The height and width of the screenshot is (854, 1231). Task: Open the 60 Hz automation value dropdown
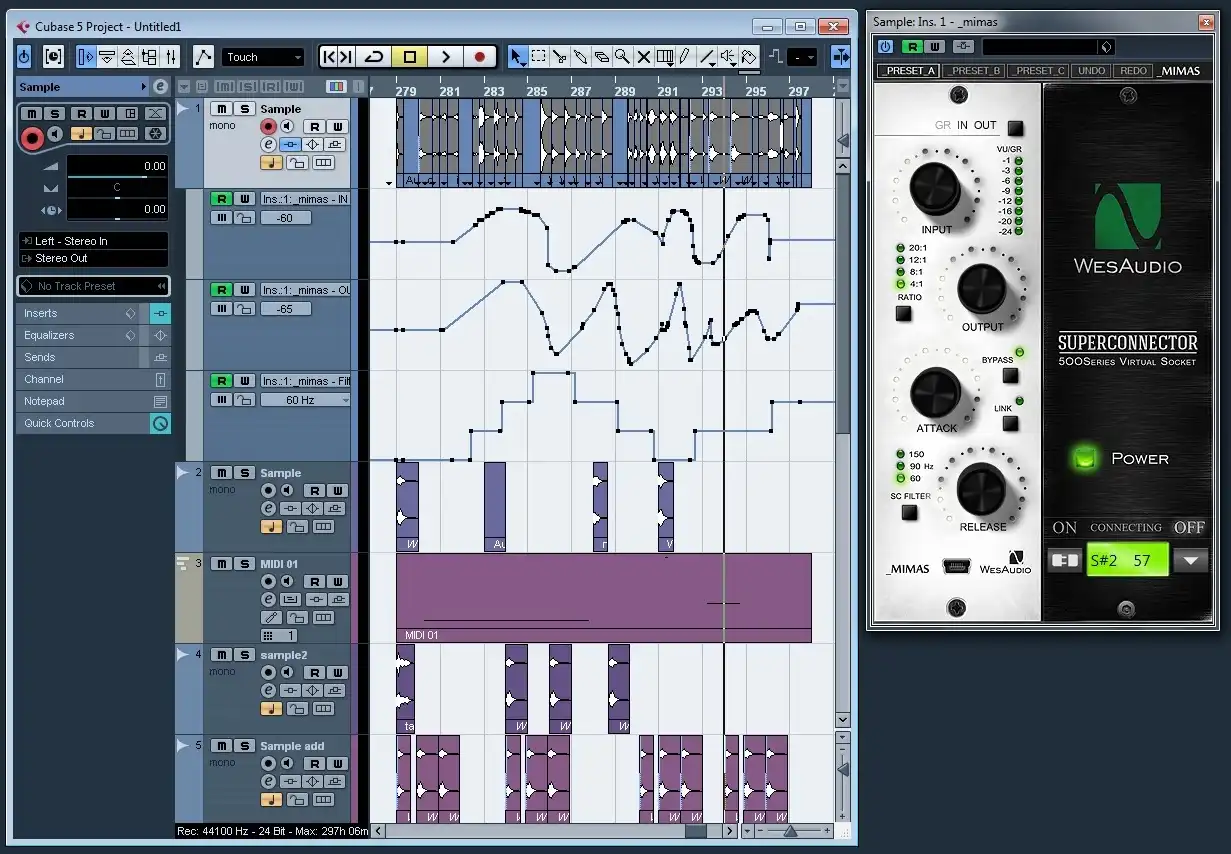305,400
